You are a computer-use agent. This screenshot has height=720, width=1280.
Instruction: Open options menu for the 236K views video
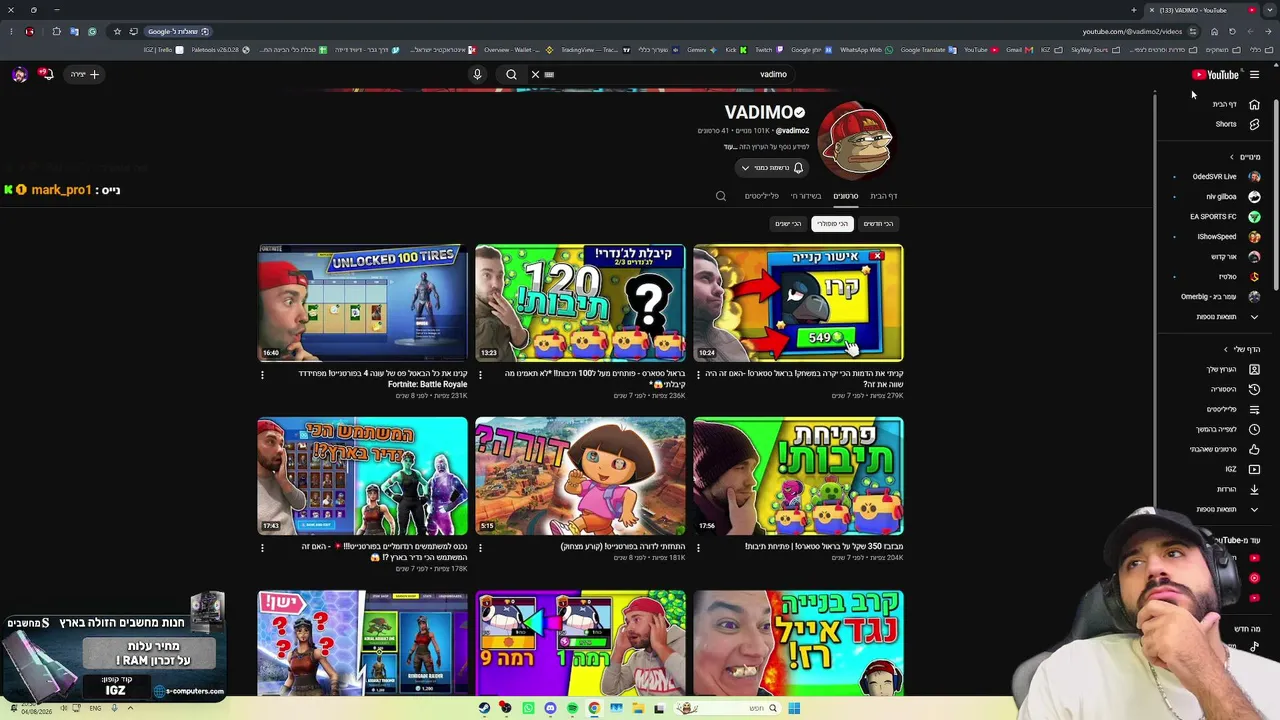(480, 375)
